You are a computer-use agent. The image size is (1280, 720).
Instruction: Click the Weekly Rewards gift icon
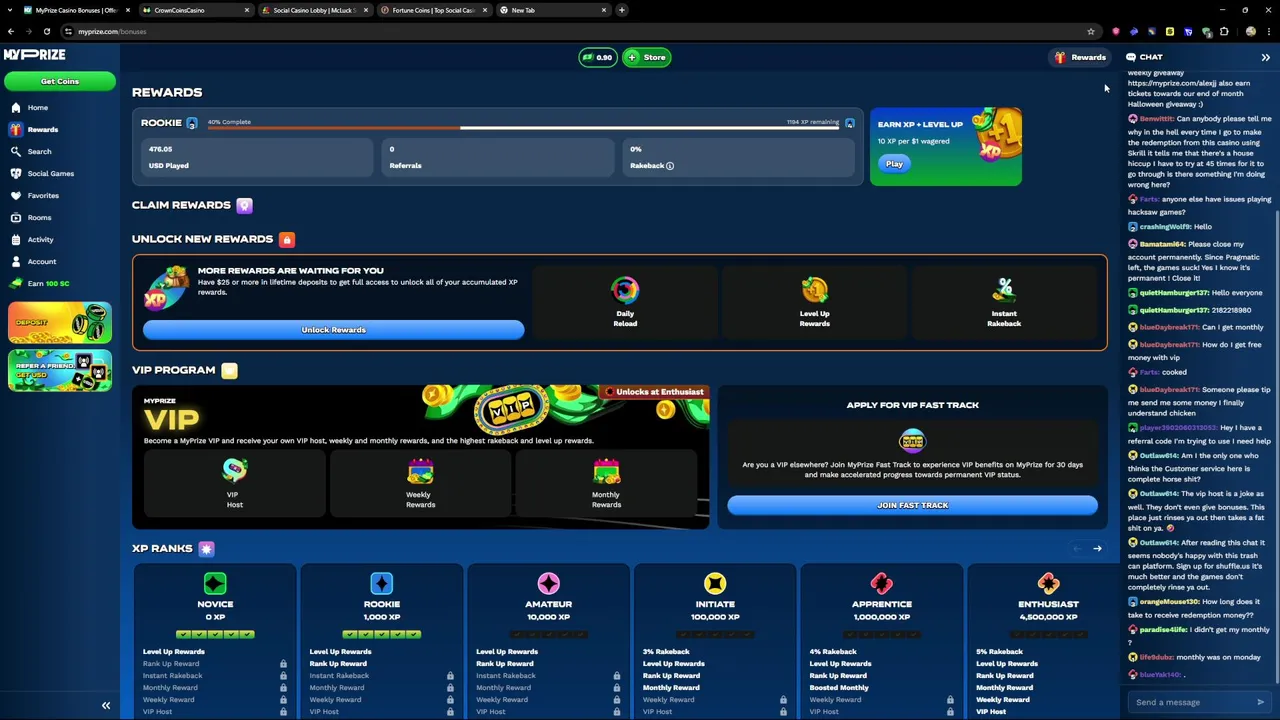(420, 470)
